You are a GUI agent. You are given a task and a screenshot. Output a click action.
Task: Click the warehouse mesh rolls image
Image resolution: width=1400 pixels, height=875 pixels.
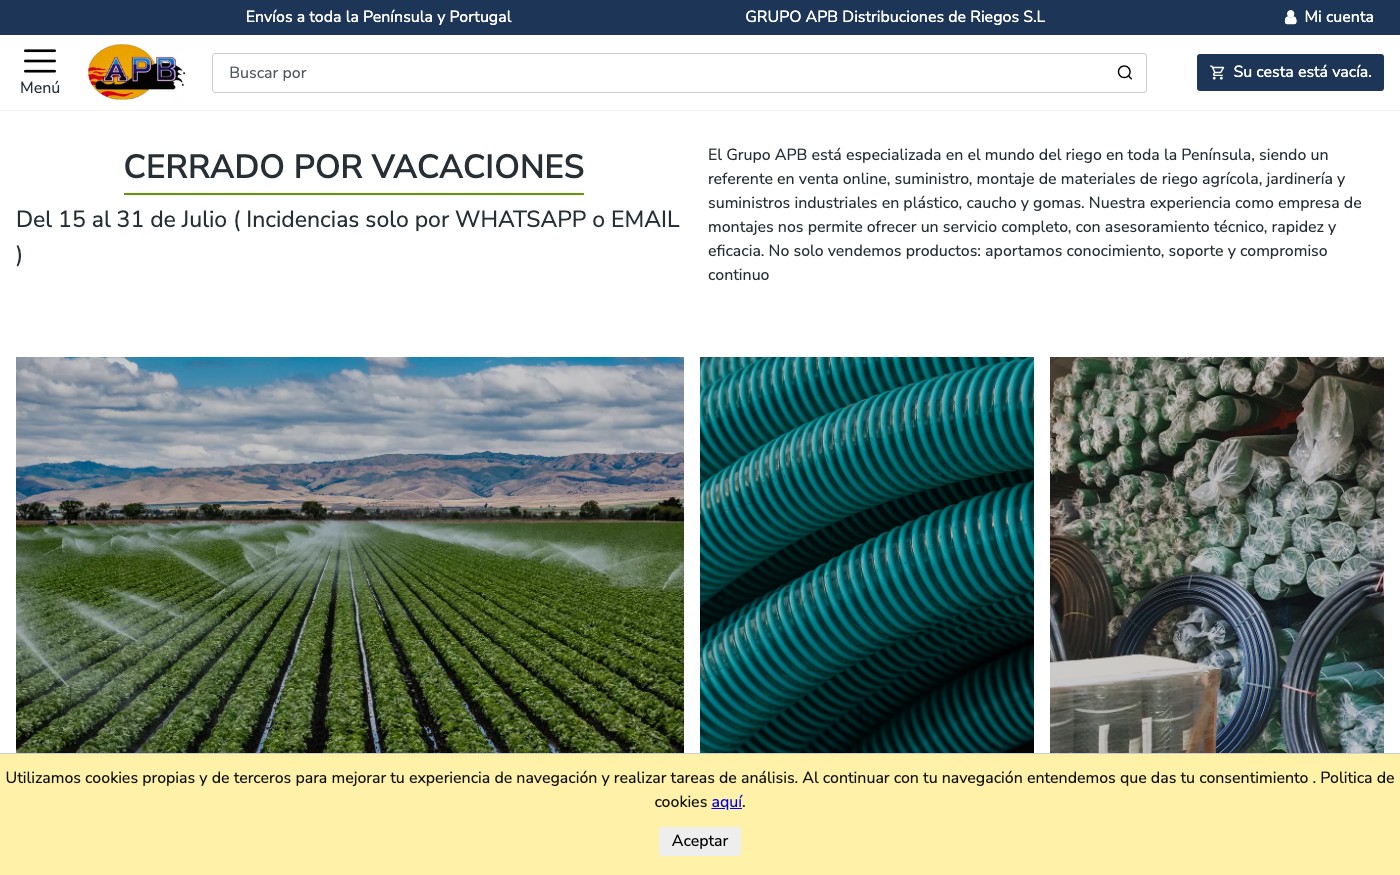point(1217,555)
